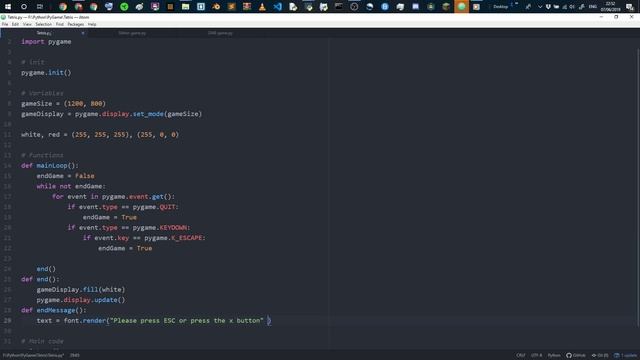This screenshot has width=640, height=360.
Task: Open the Packages menu
Action: 76,24
